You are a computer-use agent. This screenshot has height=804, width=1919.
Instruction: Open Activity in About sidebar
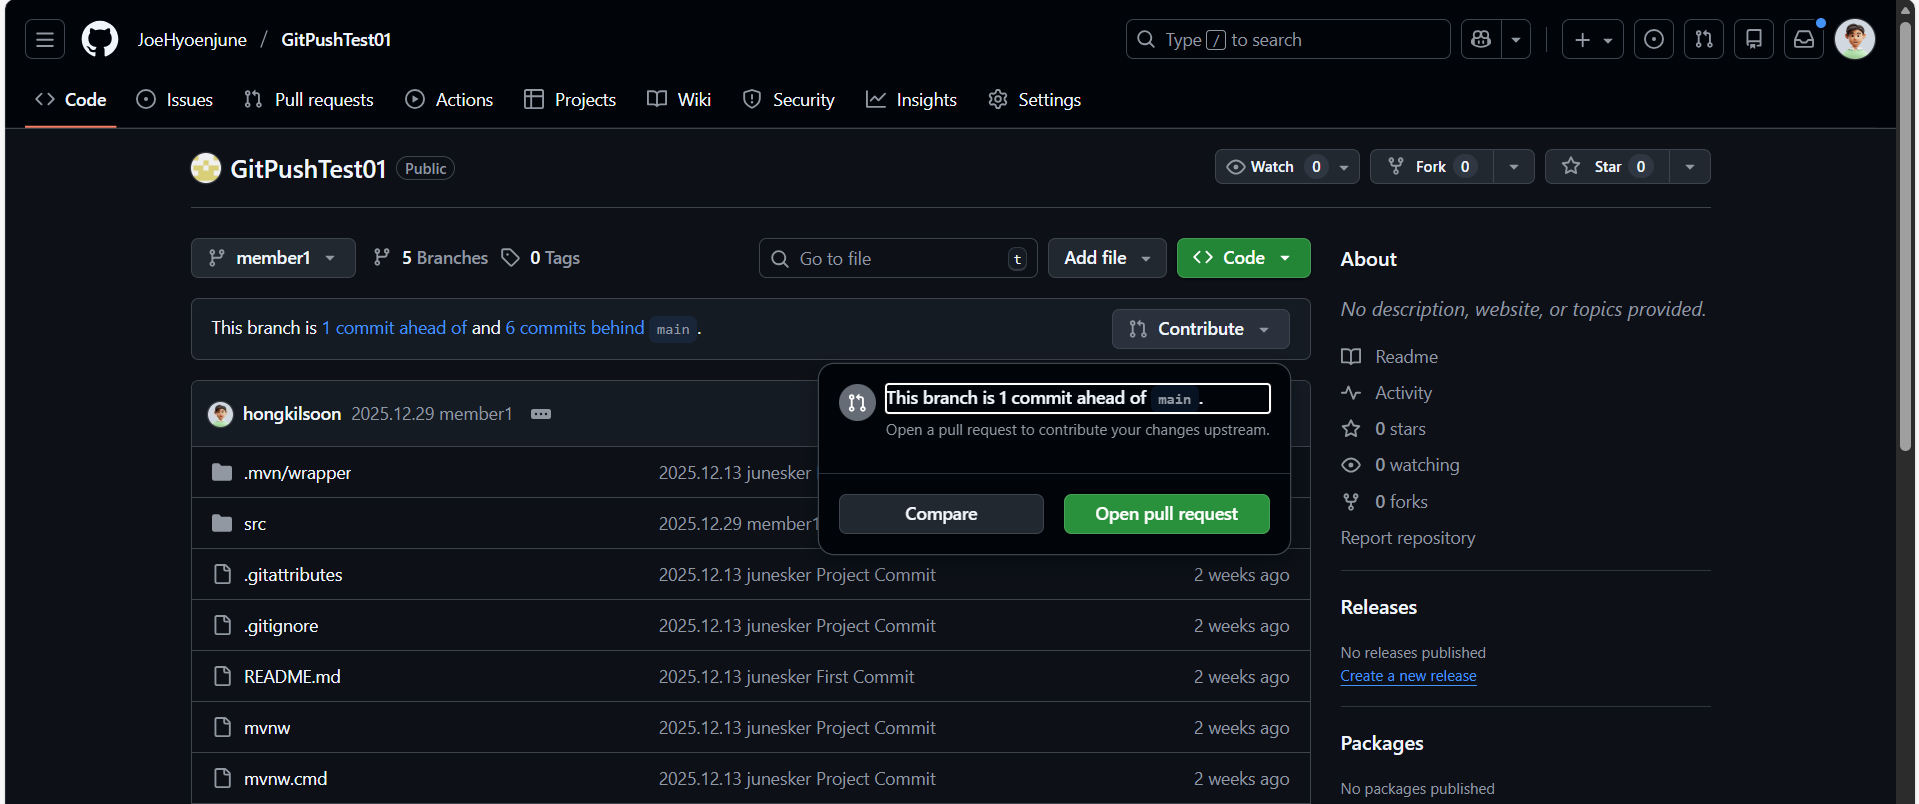(x=1386, y=393)
